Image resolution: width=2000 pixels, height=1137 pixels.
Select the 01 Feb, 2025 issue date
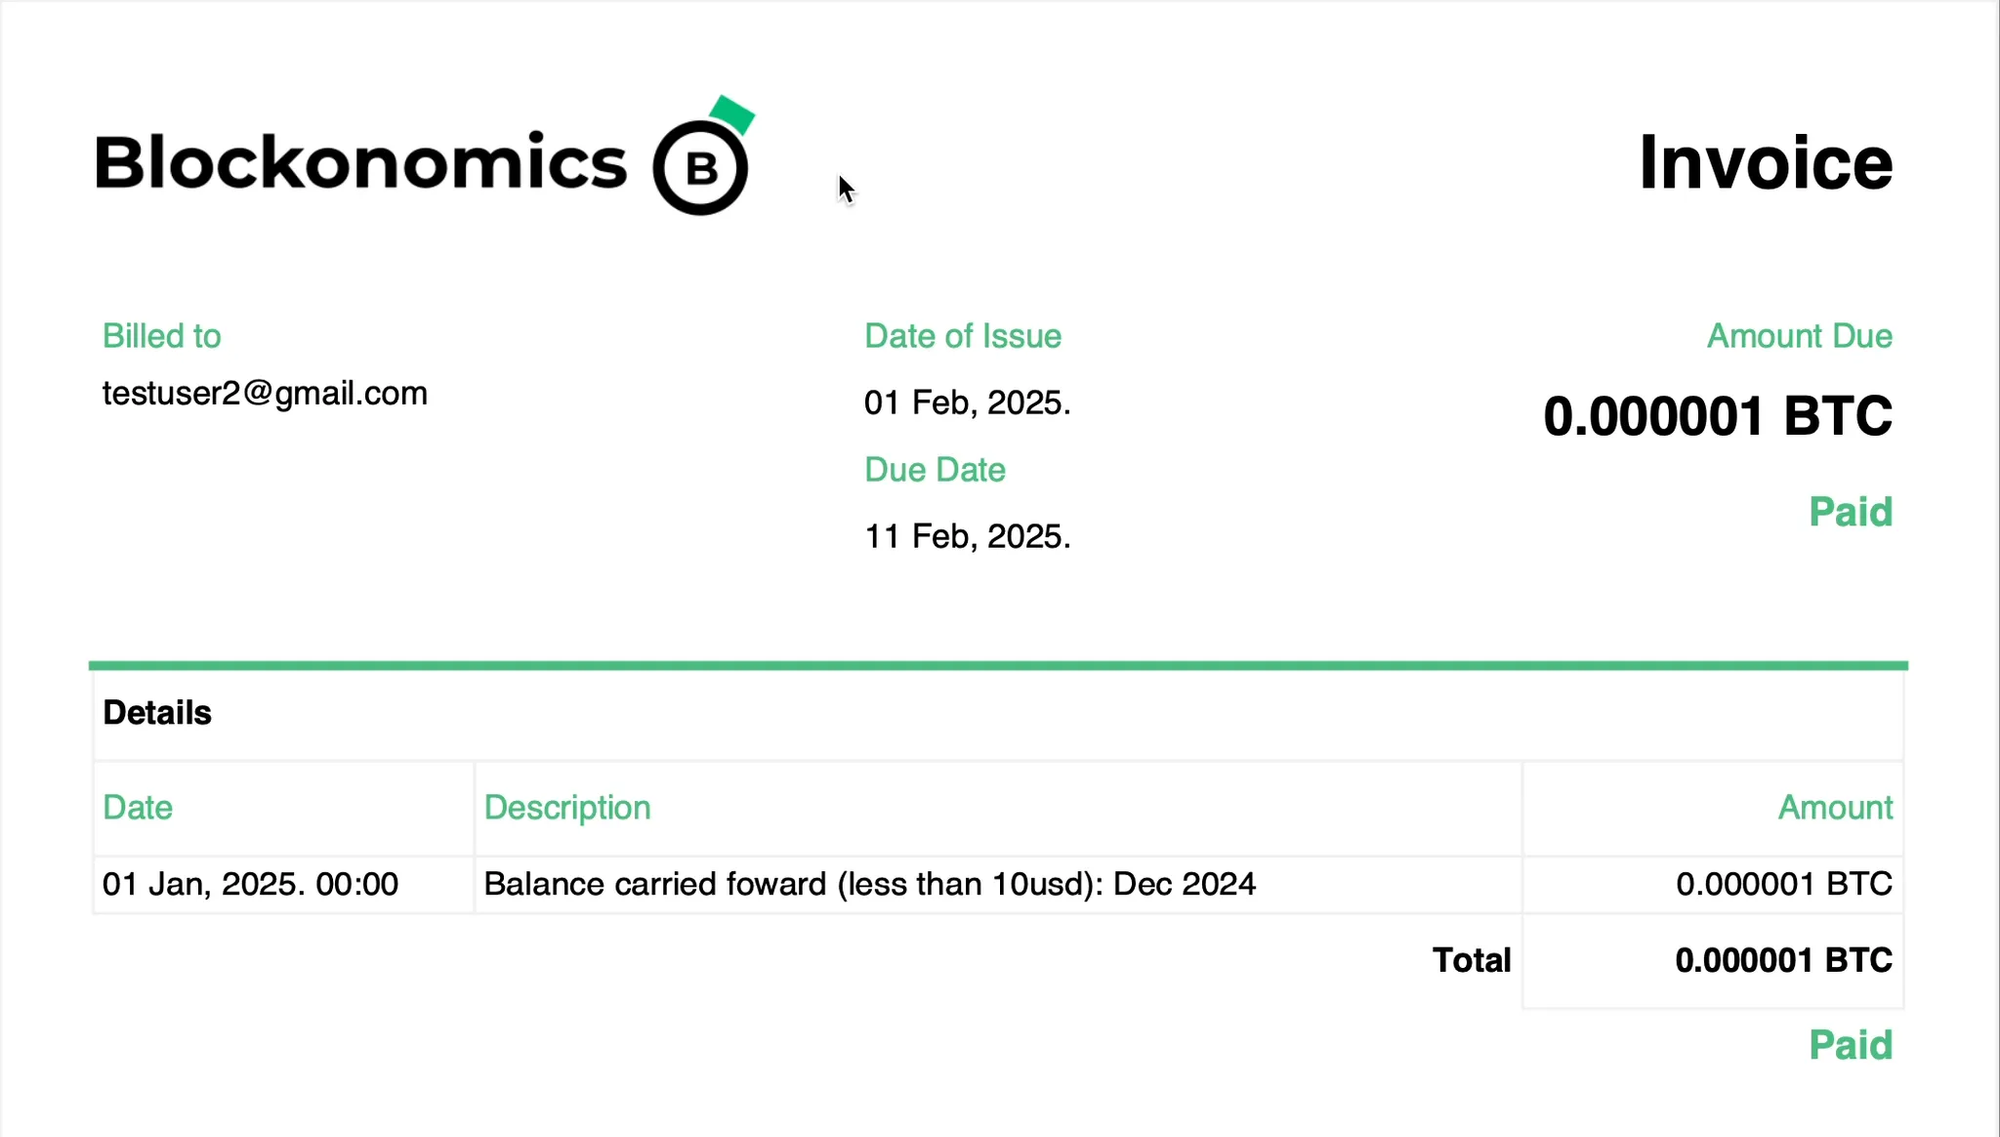click(967, 402)
